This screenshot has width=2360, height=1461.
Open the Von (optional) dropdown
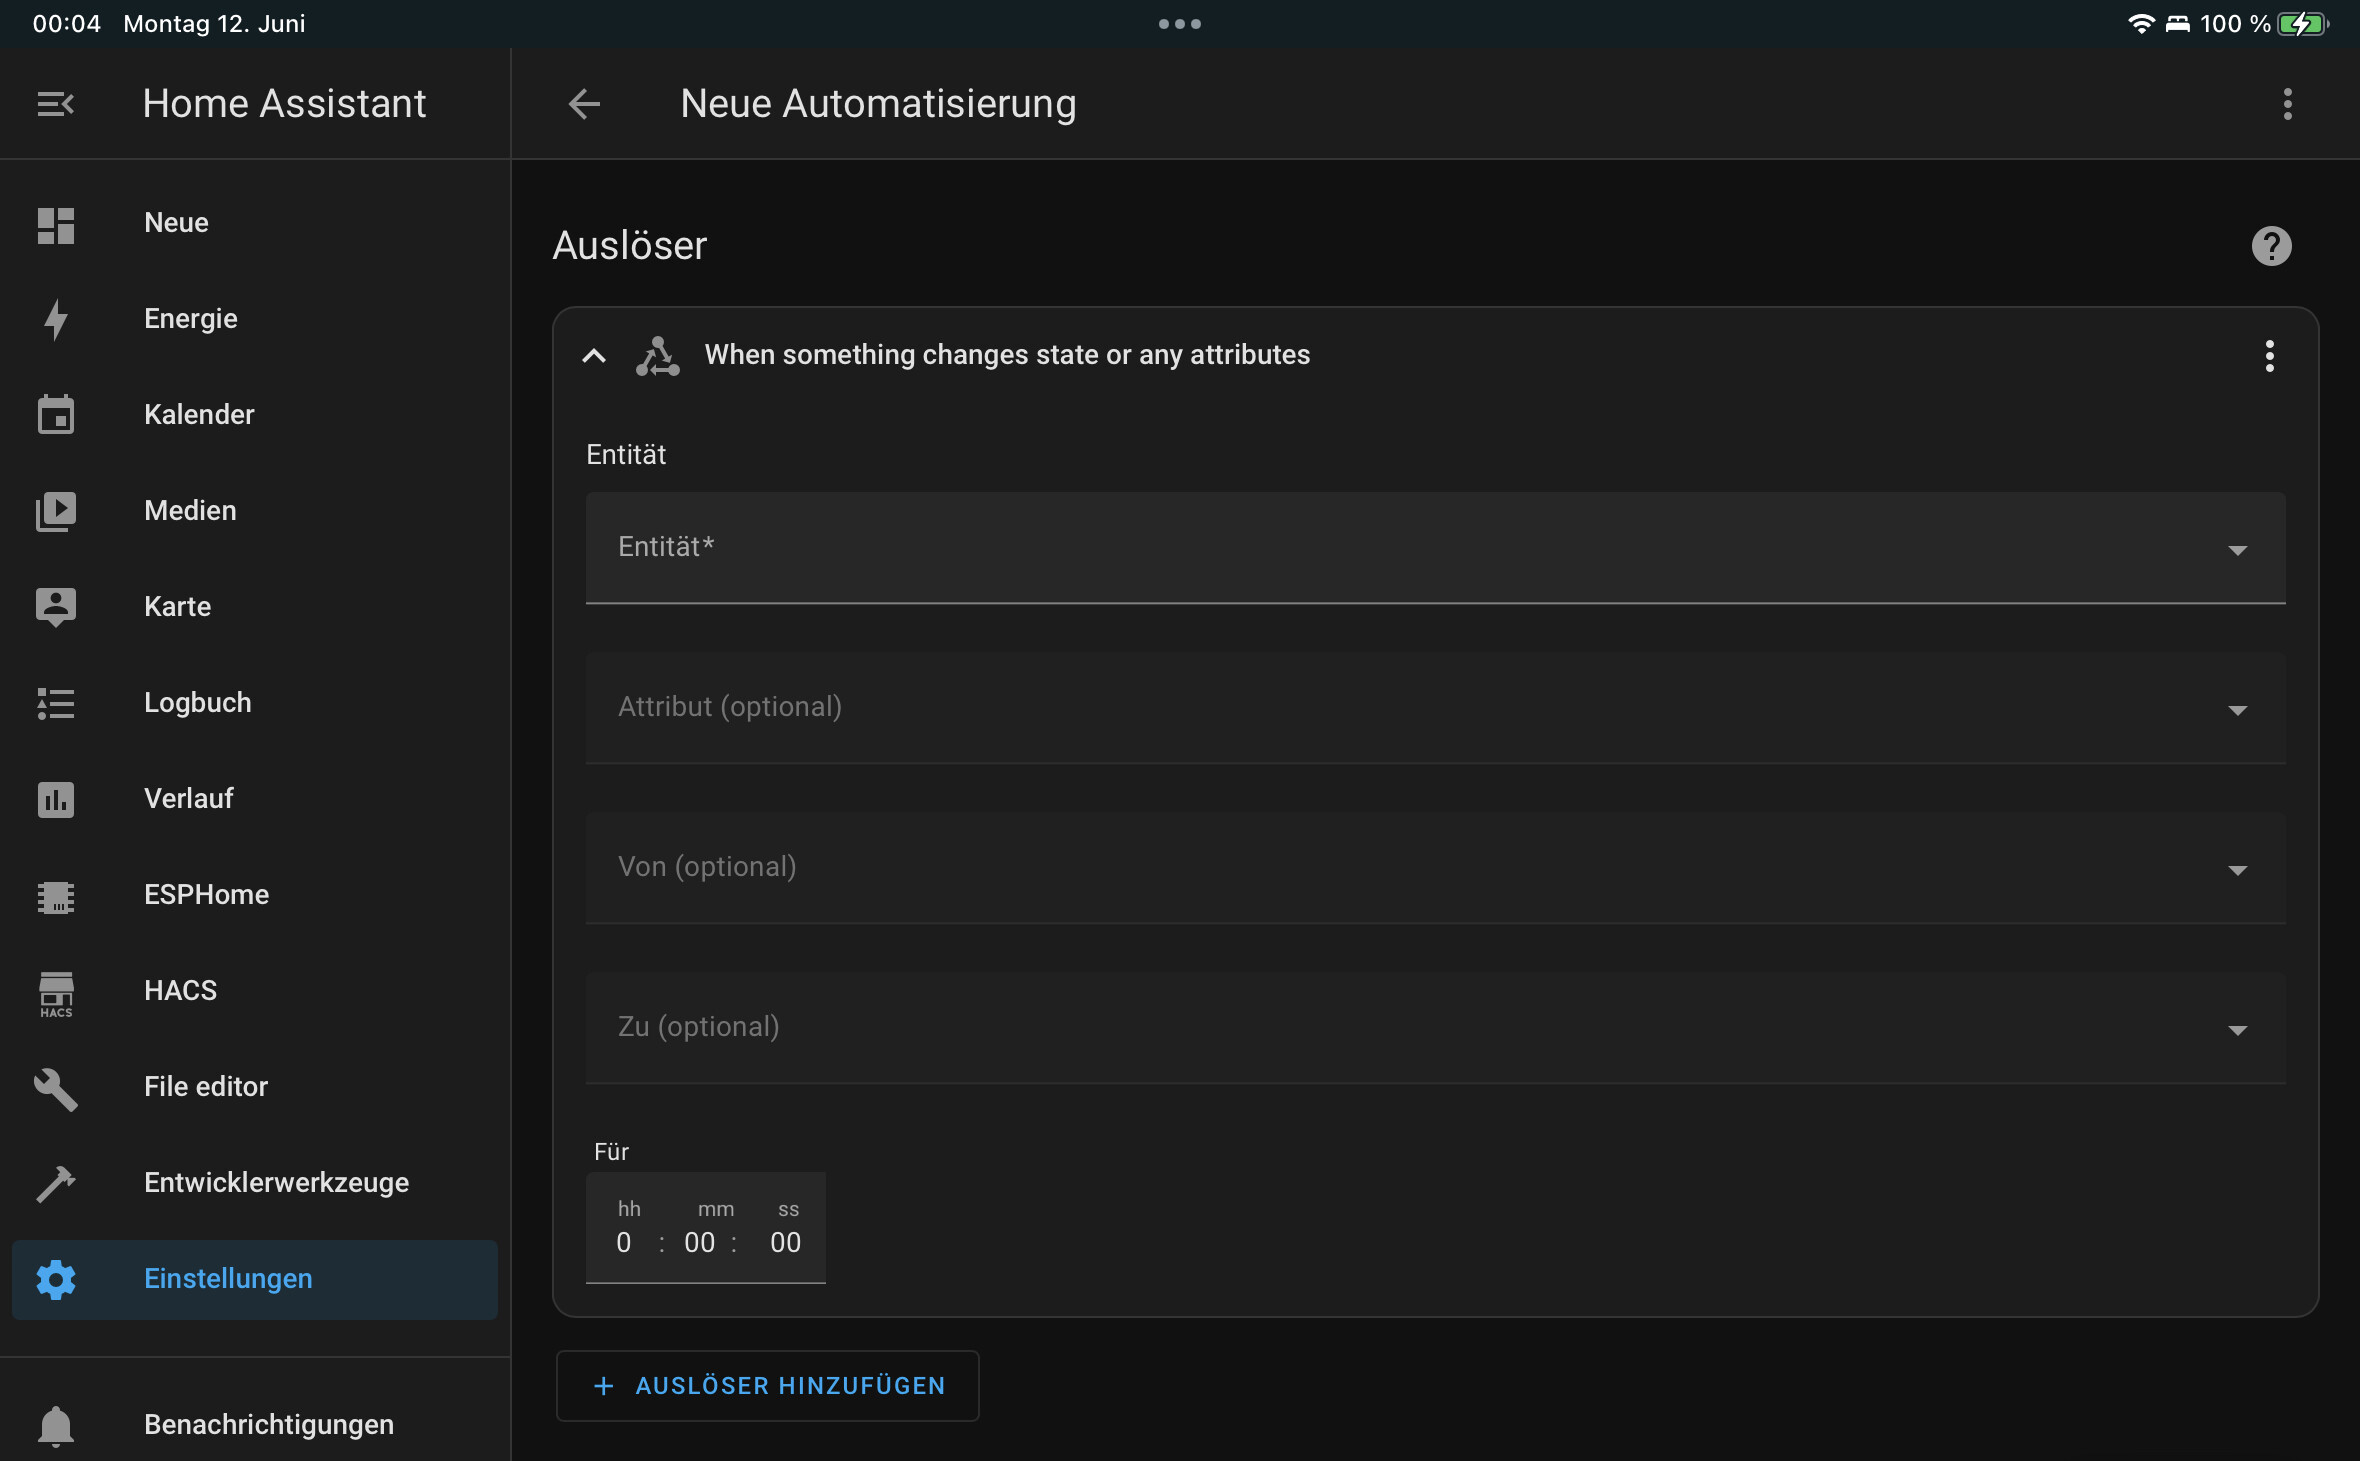click(1436, 868)
